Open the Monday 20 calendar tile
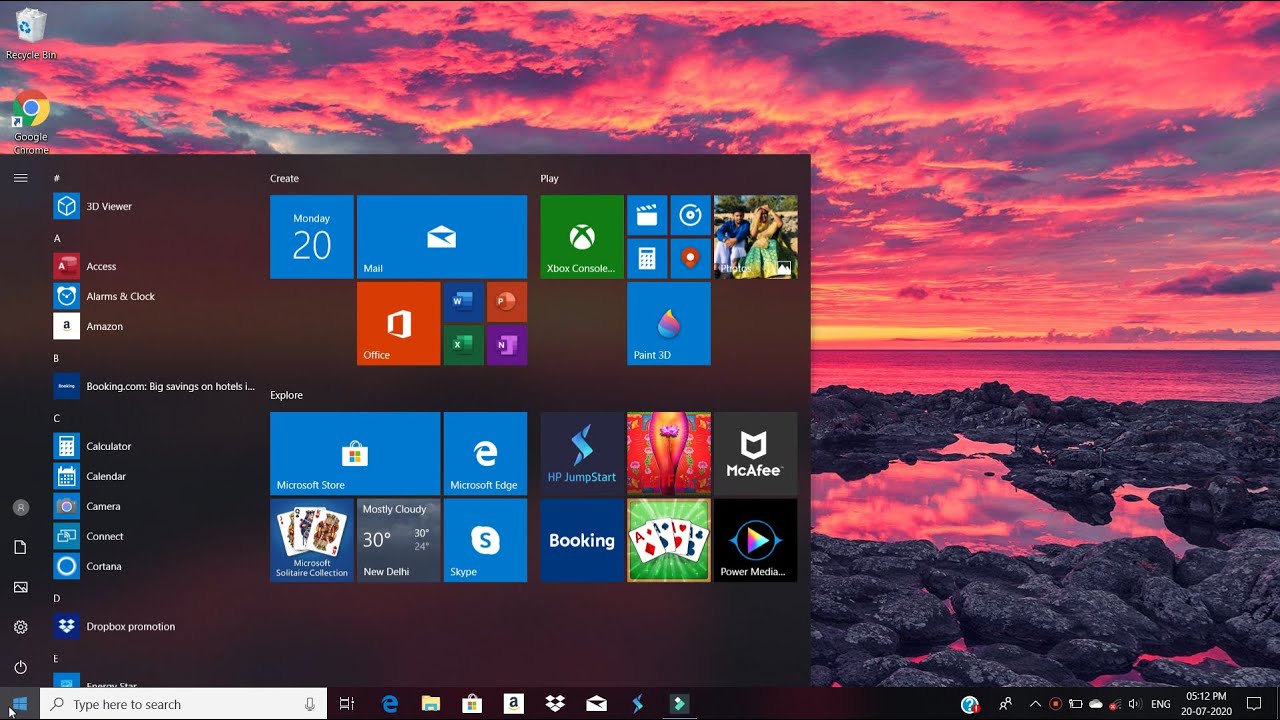 pyautogui.click(x=312, y=237)
